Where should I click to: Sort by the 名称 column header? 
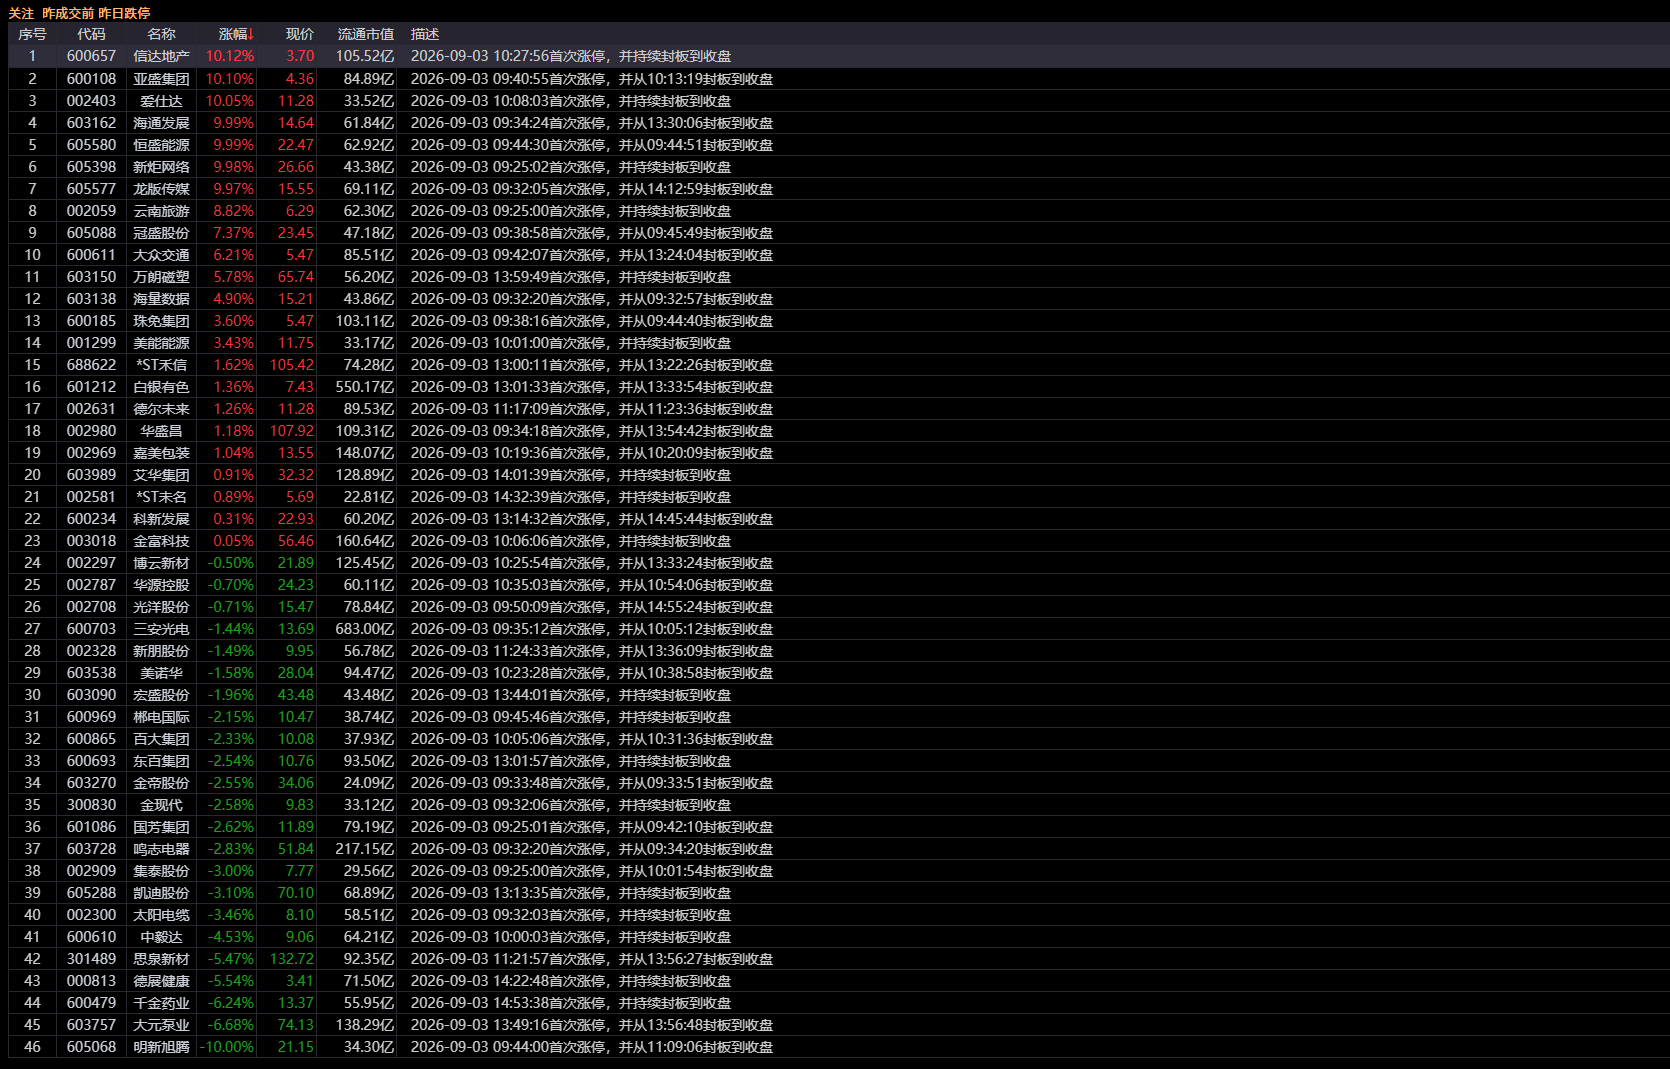tap(161, 34)
